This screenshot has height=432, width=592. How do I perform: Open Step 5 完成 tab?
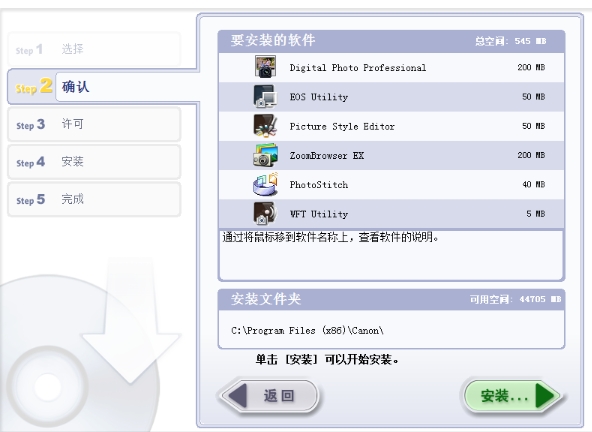pos(94,199)
